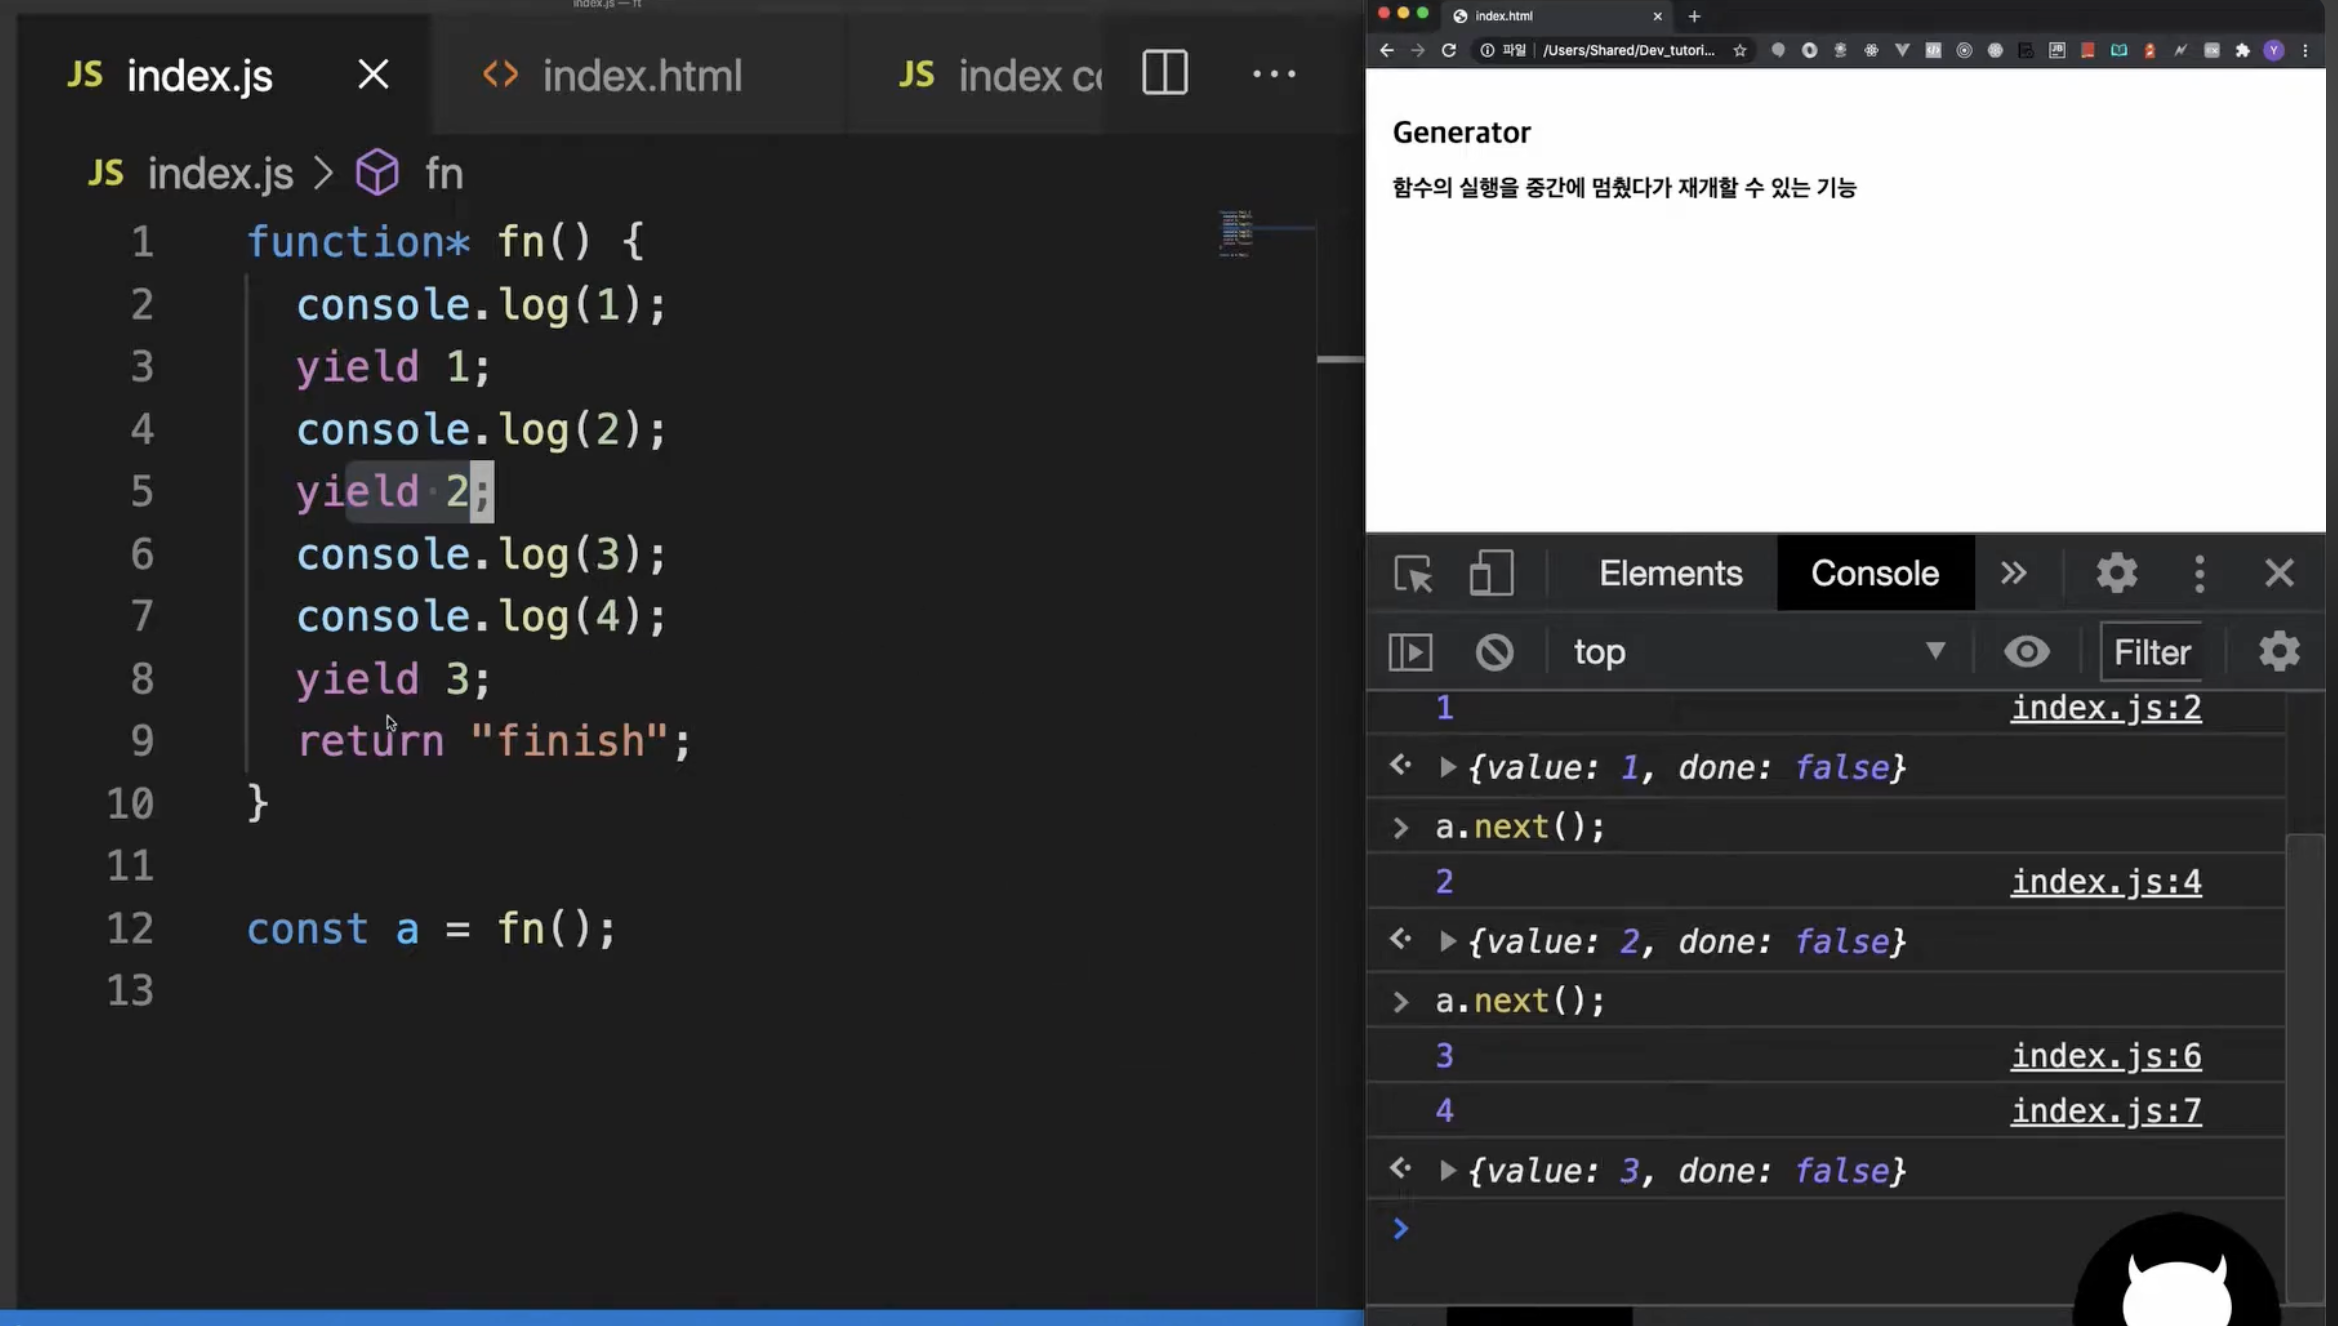Show more DevTools tabs chevron
The width and height of the screenshot is (2338, 1326).
(x=2013, y=573)
